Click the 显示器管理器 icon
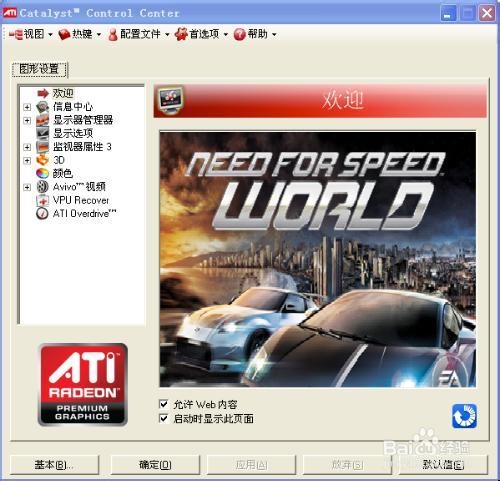This screenshot has width=500, height=481. point(43,120)
